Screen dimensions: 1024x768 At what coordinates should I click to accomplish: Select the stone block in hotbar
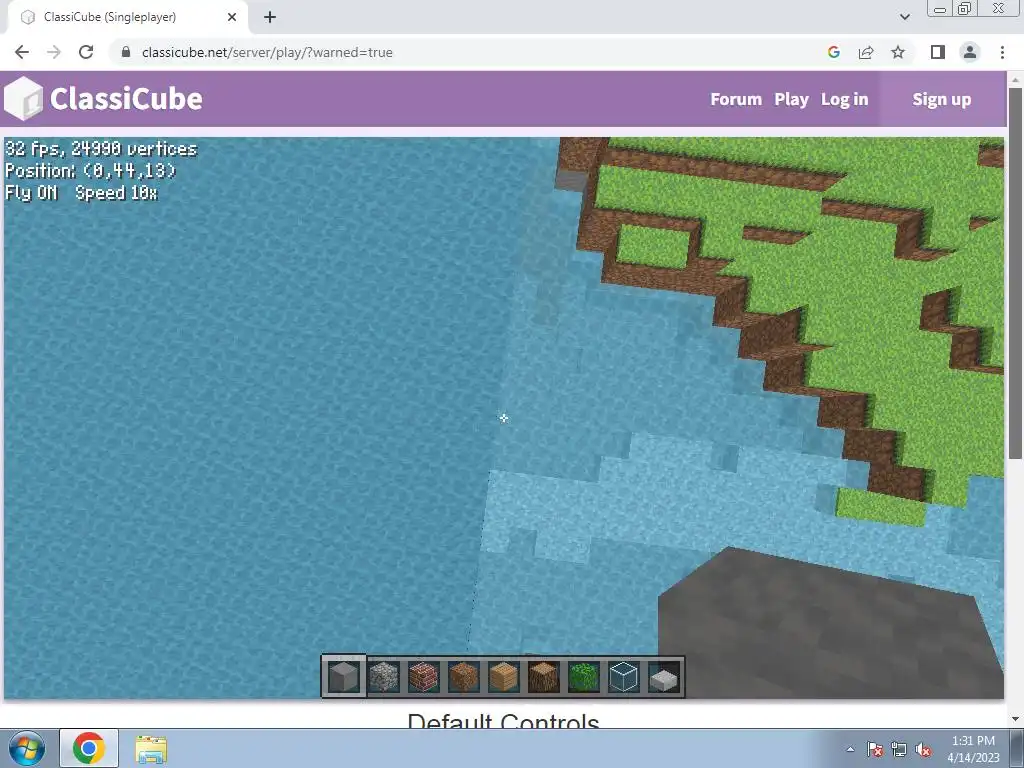[344, 677]
